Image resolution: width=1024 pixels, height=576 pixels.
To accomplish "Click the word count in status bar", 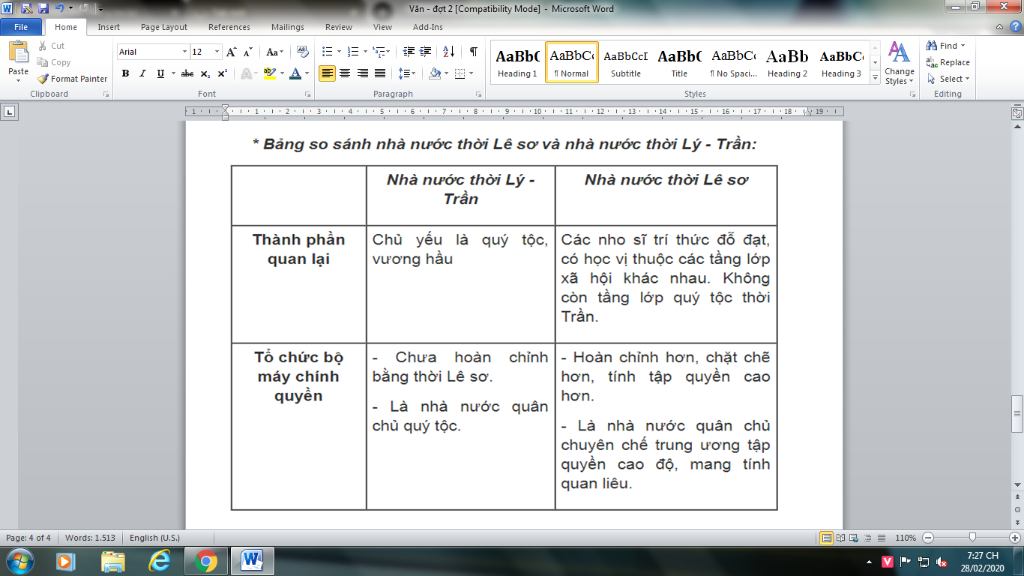I will point(90,537).
